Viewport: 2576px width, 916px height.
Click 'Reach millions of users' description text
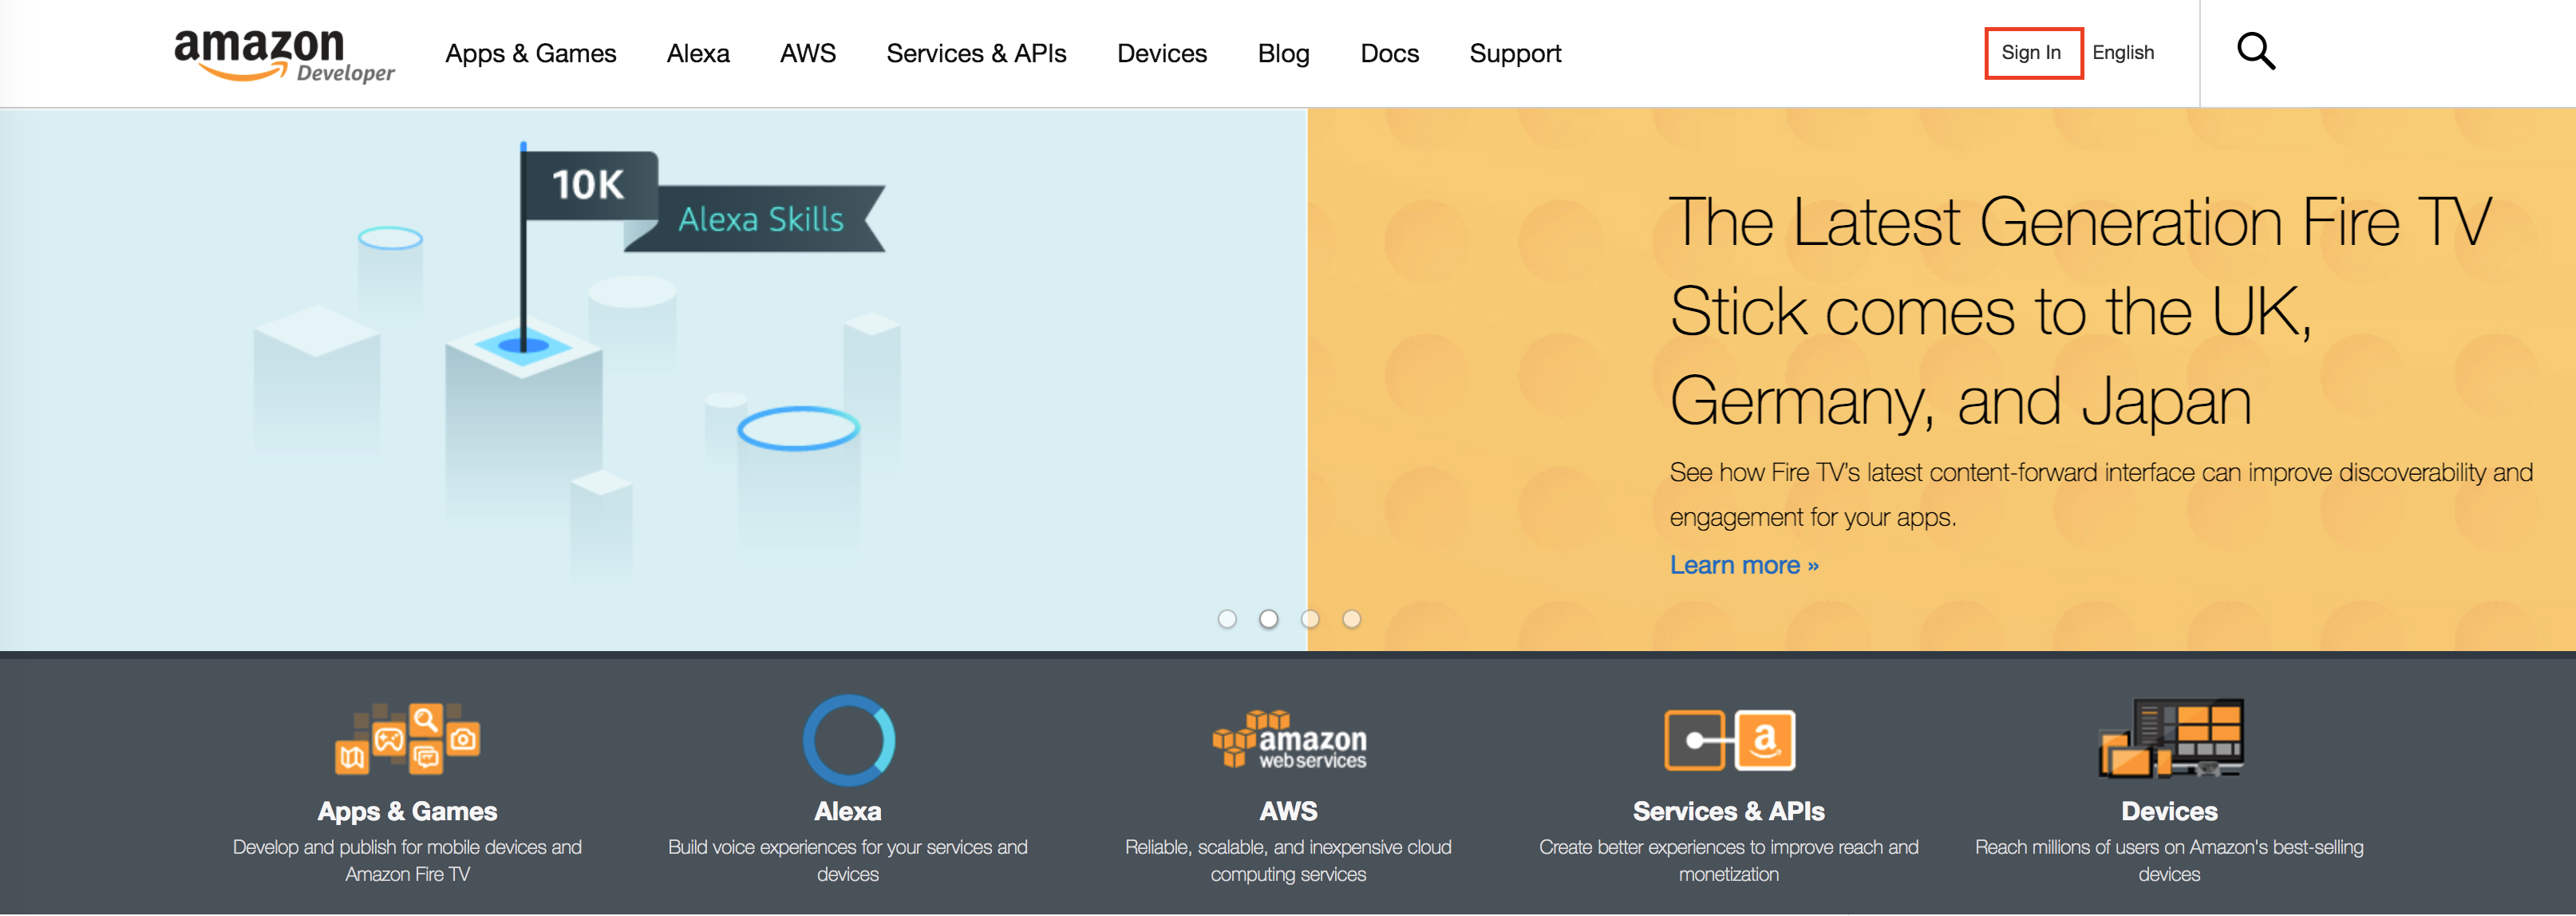tap(2170, 860)
